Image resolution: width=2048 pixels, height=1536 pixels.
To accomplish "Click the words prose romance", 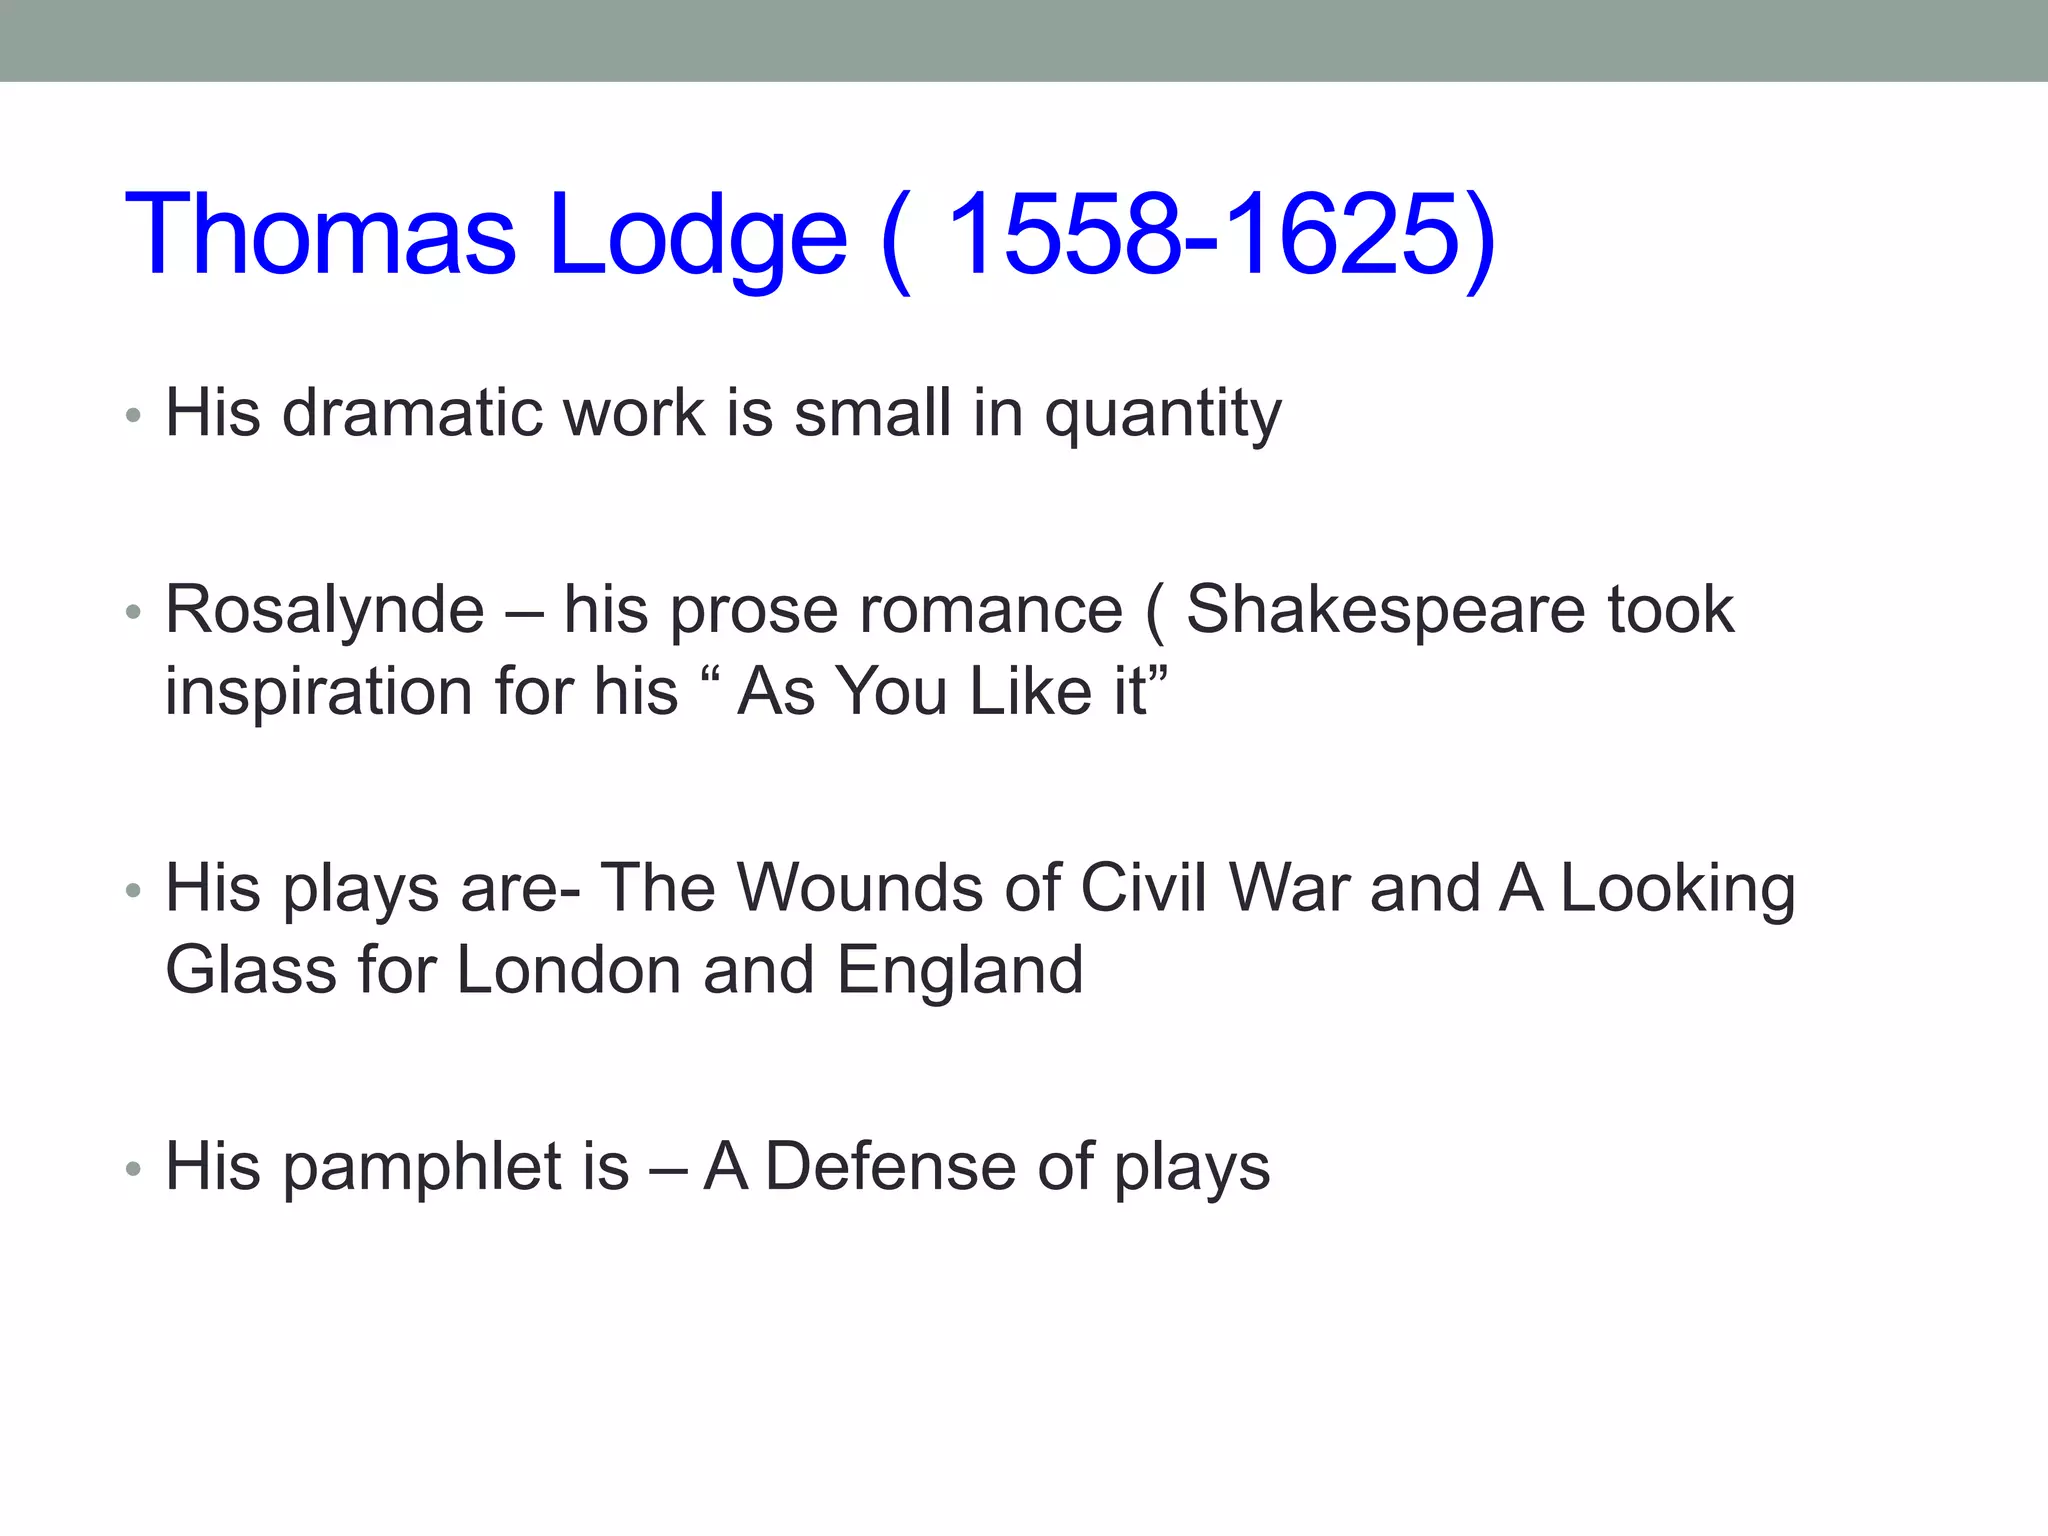I will tap(897, 614).
